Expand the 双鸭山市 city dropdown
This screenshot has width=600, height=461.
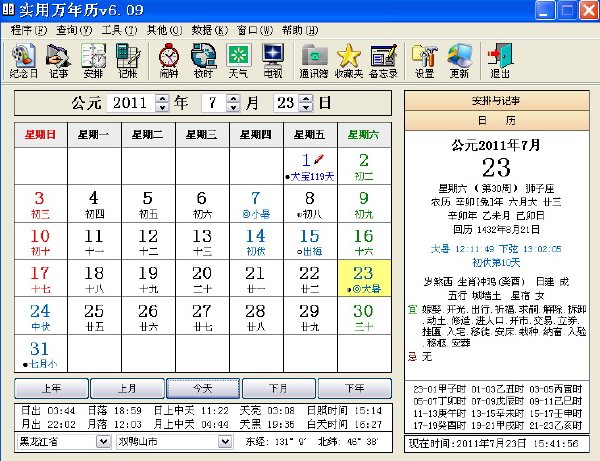[225, 441]
